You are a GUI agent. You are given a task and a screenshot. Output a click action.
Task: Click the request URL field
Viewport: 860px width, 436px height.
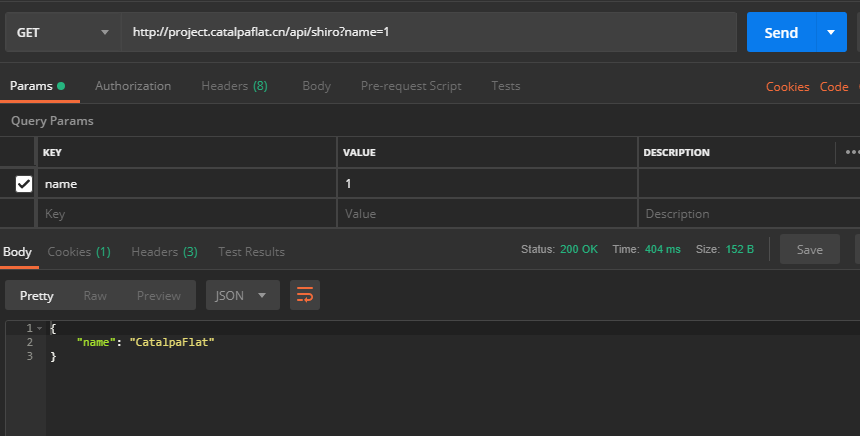(x=428, y=32)
